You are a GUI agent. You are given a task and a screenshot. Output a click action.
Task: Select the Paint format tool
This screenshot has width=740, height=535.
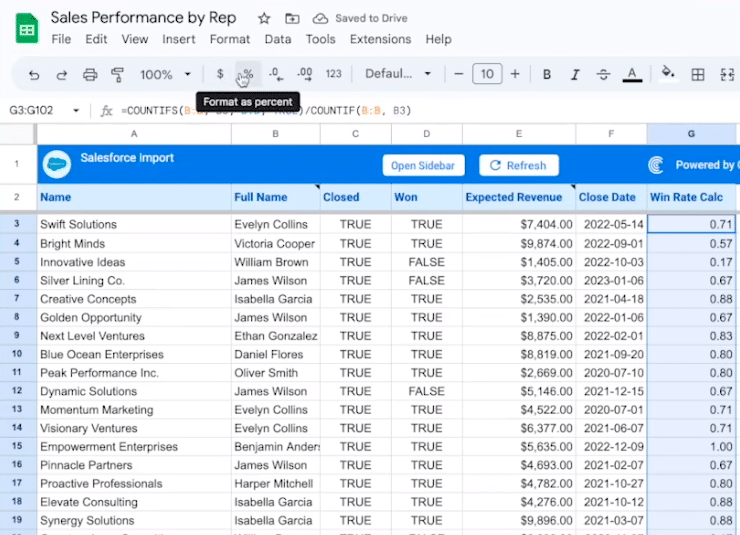pos(117,74)
